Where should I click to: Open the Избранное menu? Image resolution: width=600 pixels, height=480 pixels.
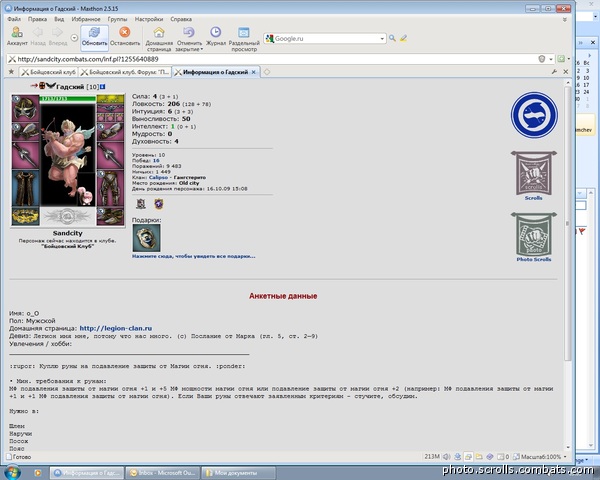pos(86,19)
